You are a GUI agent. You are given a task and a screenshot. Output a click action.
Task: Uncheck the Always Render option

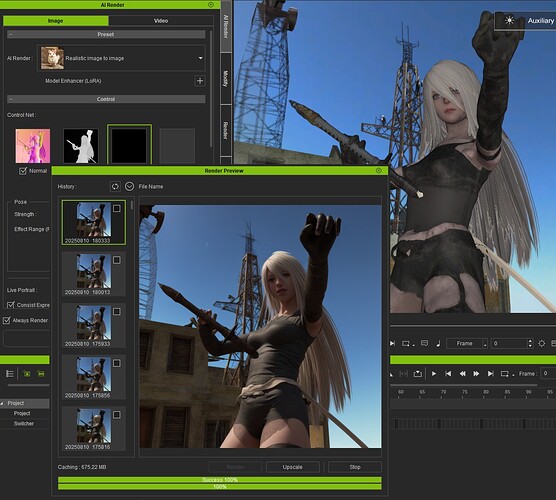point(6,321)
